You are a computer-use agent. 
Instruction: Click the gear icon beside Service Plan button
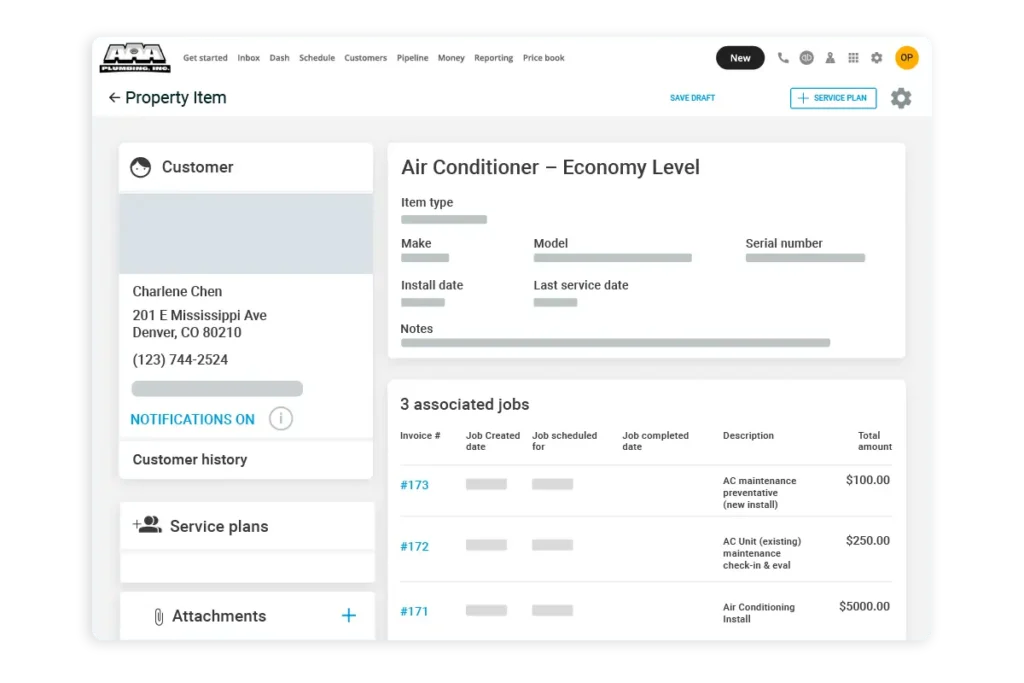coord(900,98)
